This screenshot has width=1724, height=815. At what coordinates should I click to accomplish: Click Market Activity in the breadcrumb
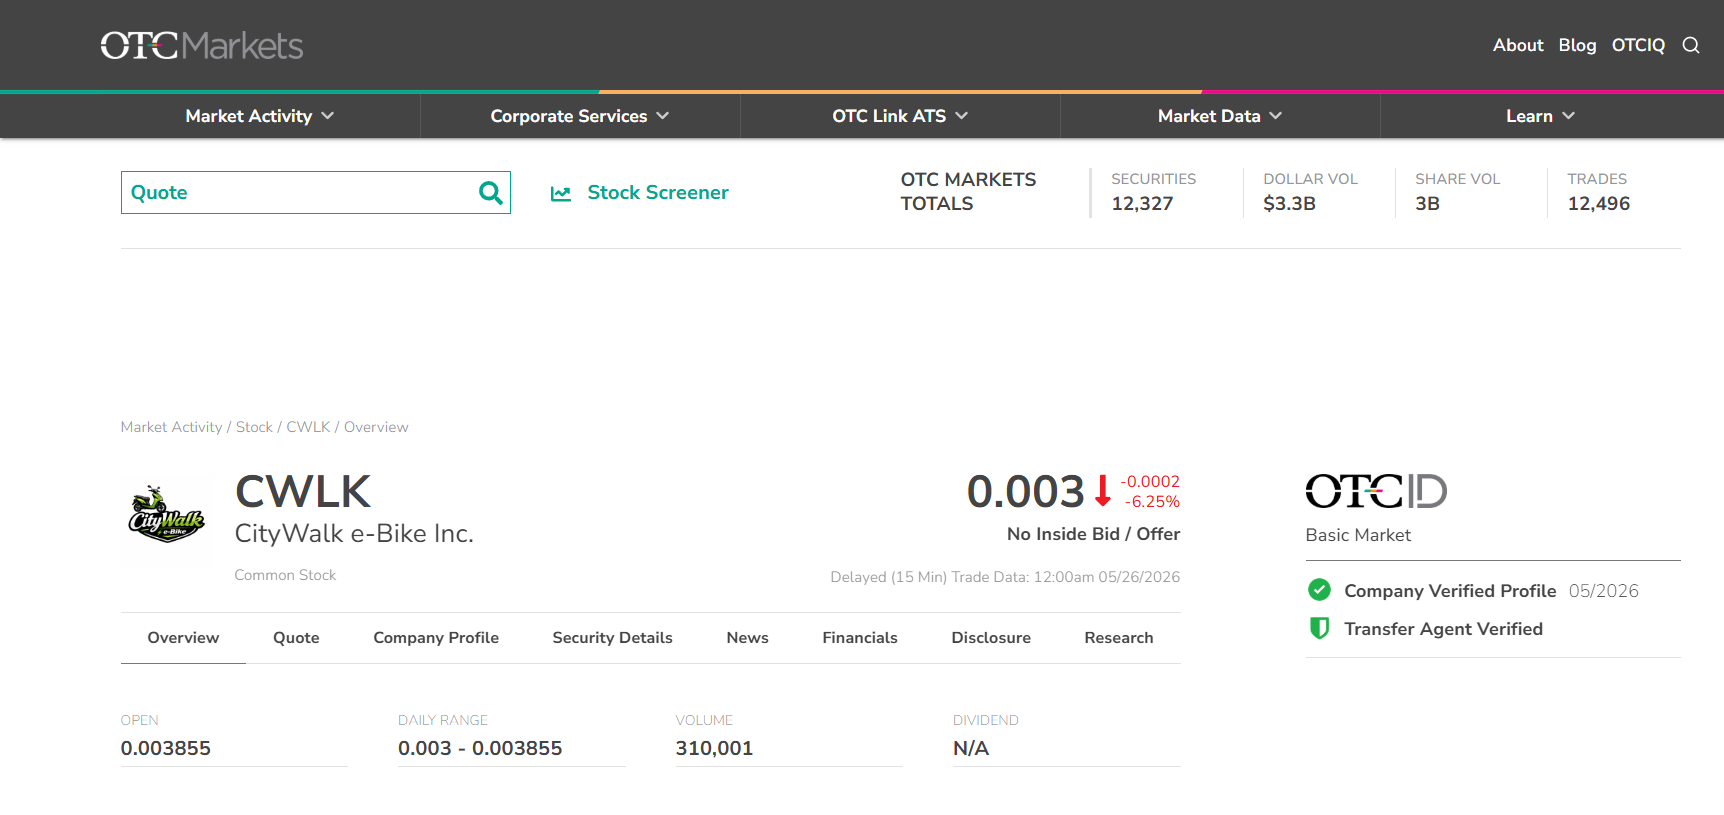pos(171,427)
